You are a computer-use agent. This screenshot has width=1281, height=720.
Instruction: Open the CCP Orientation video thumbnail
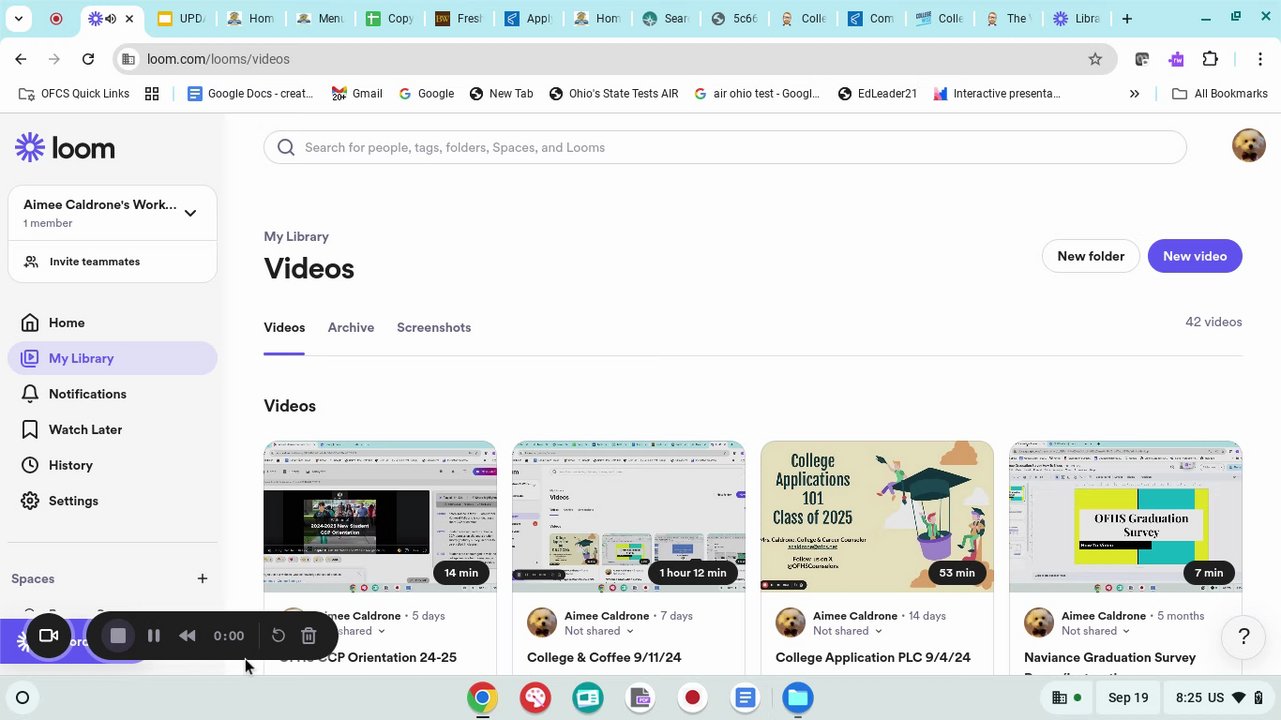[x=380, y=516]
